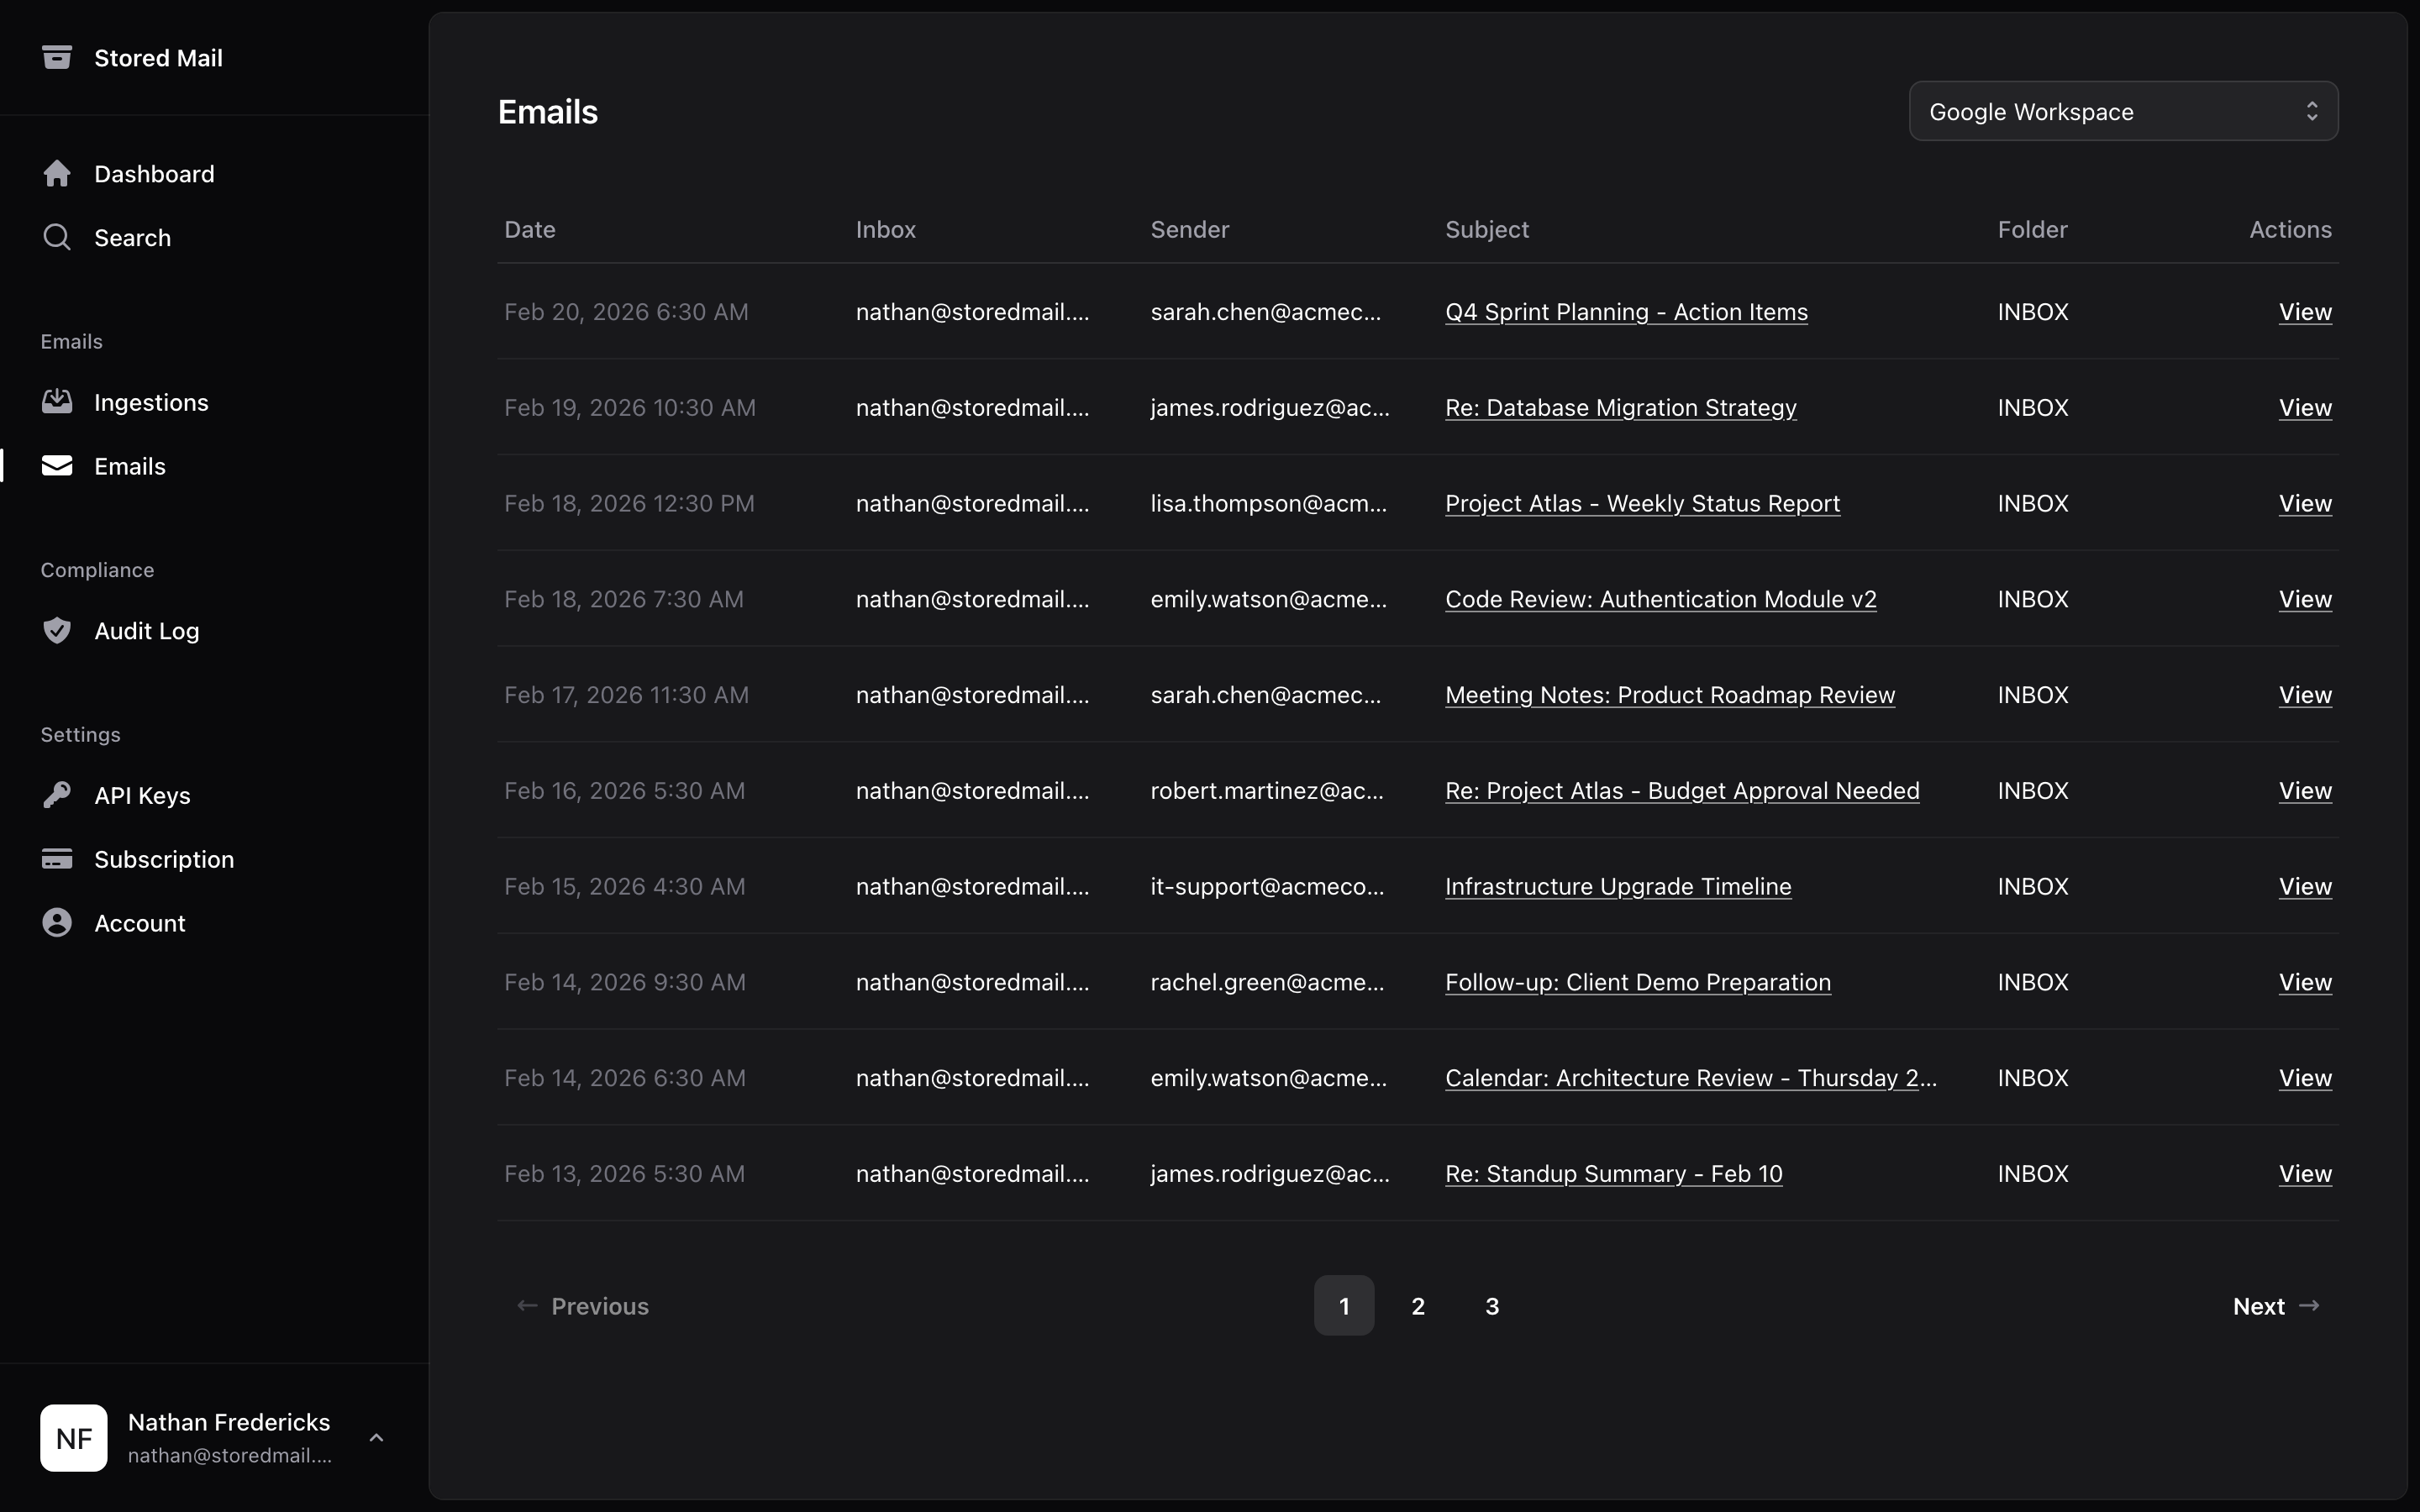Click the Search magnifier icon in sidebar
Viewport: 2420px width, 1512px height.
(x=57, y=238)
